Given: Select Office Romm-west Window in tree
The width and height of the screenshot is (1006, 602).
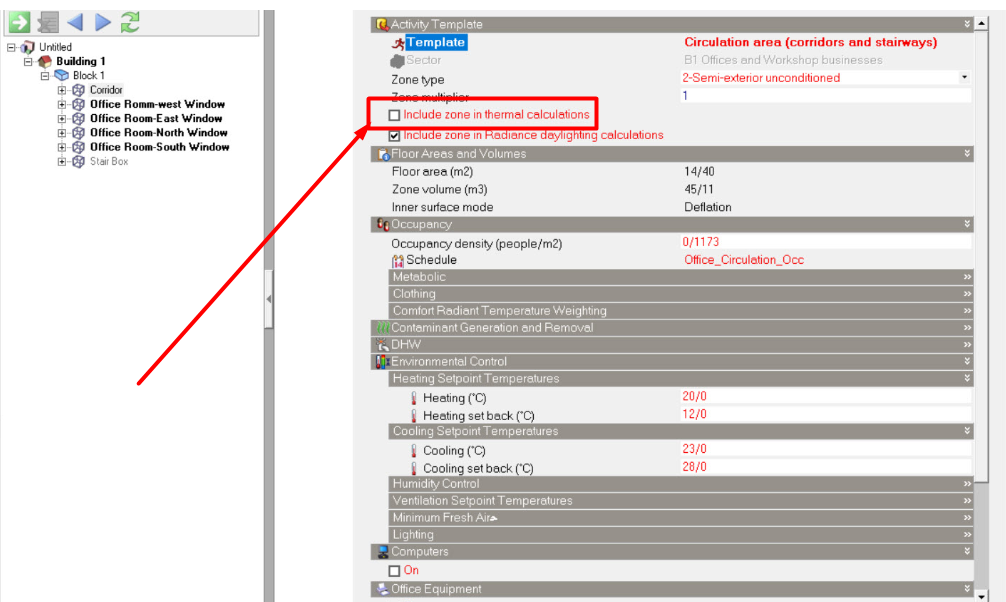Looking at the screenshot, I should pos(157,105).
